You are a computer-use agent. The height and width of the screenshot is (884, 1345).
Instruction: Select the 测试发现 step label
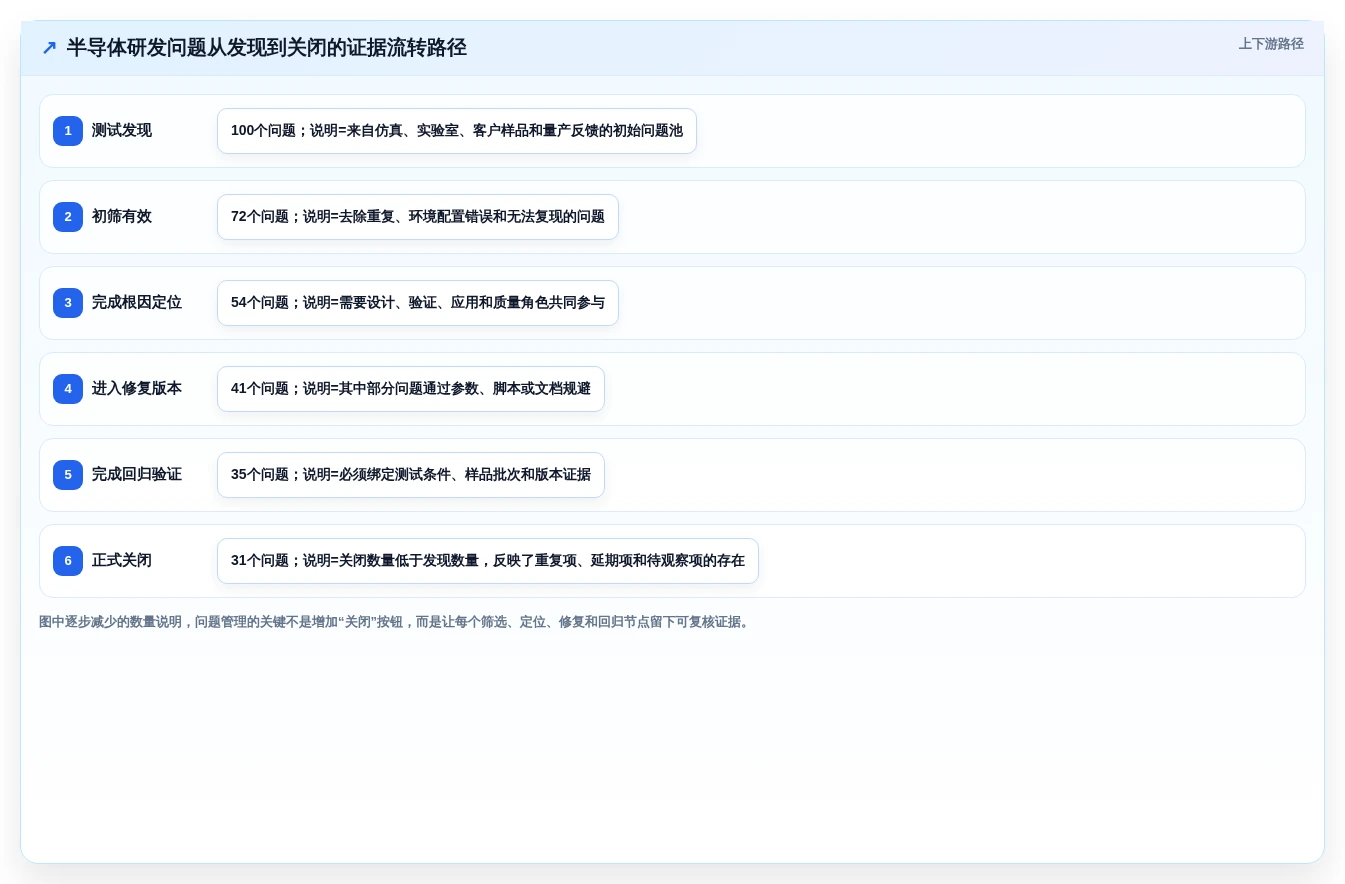(x=122, y=130)
